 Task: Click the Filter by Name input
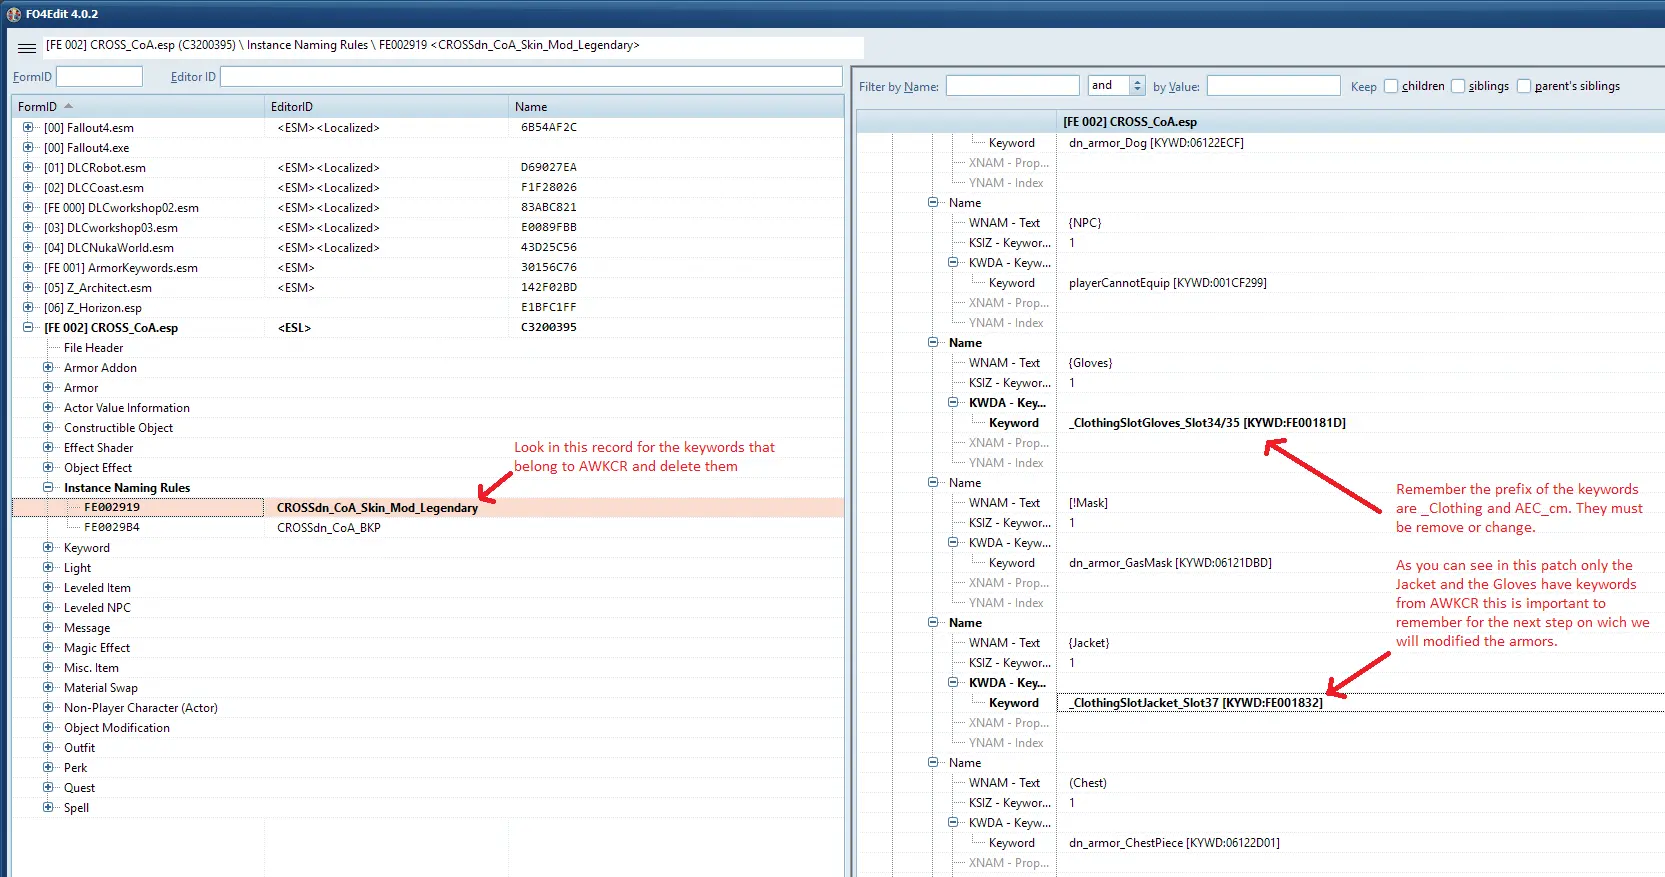[1013, 86]
